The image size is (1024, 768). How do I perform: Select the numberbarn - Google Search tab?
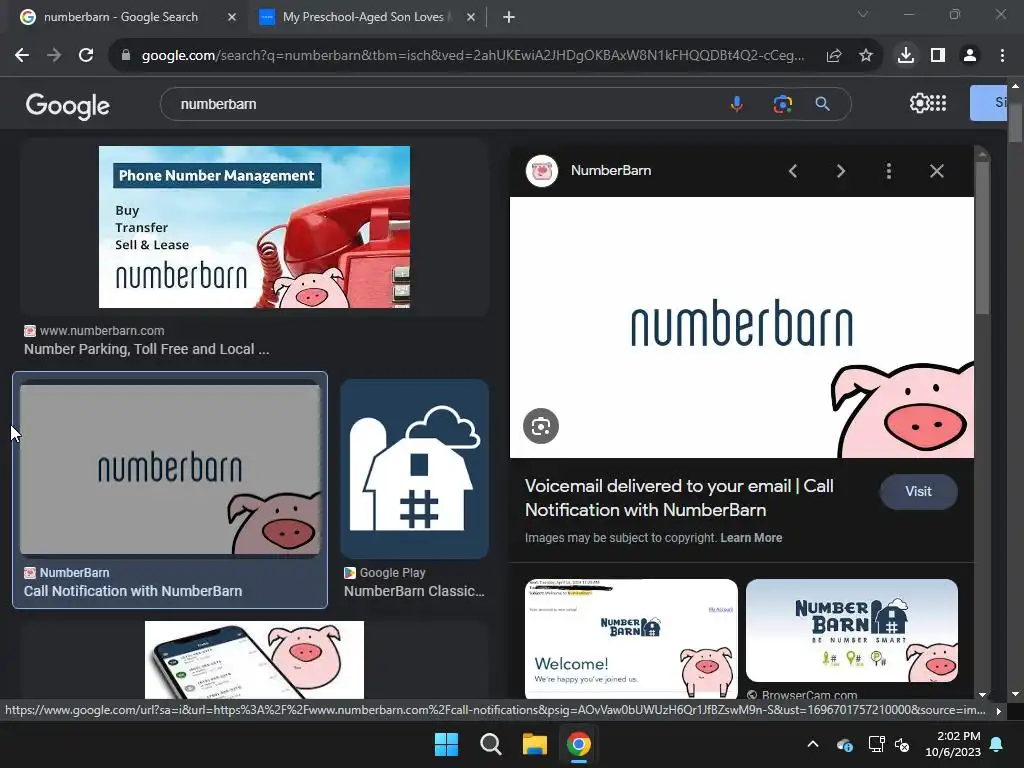coord(120,17)
